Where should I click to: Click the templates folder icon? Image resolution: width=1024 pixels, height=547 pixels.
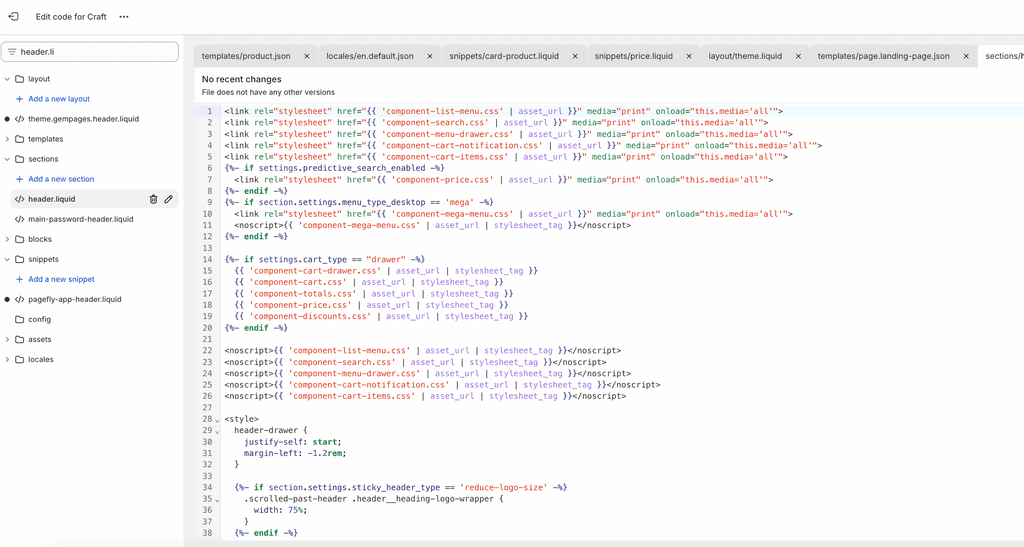click(20, 139)
